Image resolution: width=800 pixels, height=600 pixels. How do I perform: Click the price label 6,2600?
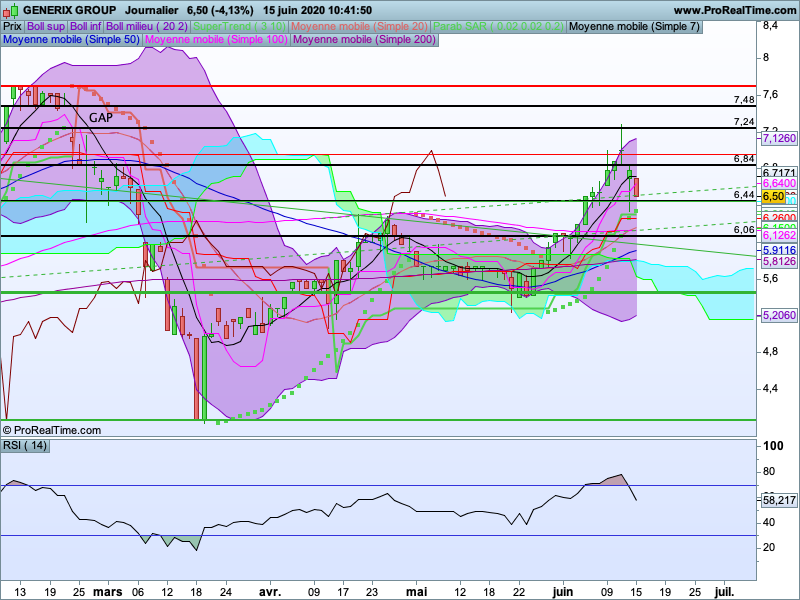point(779,218)
